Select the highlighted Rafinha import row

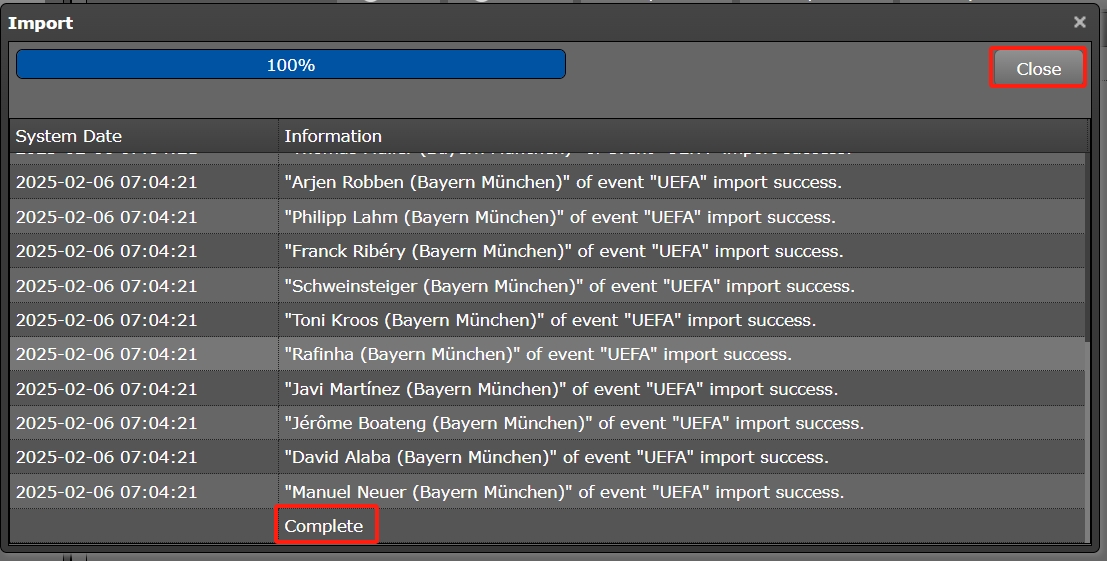point(538,354)
